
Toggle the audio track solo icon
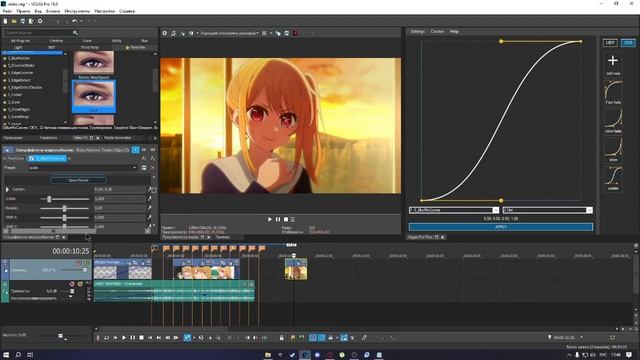click(80, 284)
